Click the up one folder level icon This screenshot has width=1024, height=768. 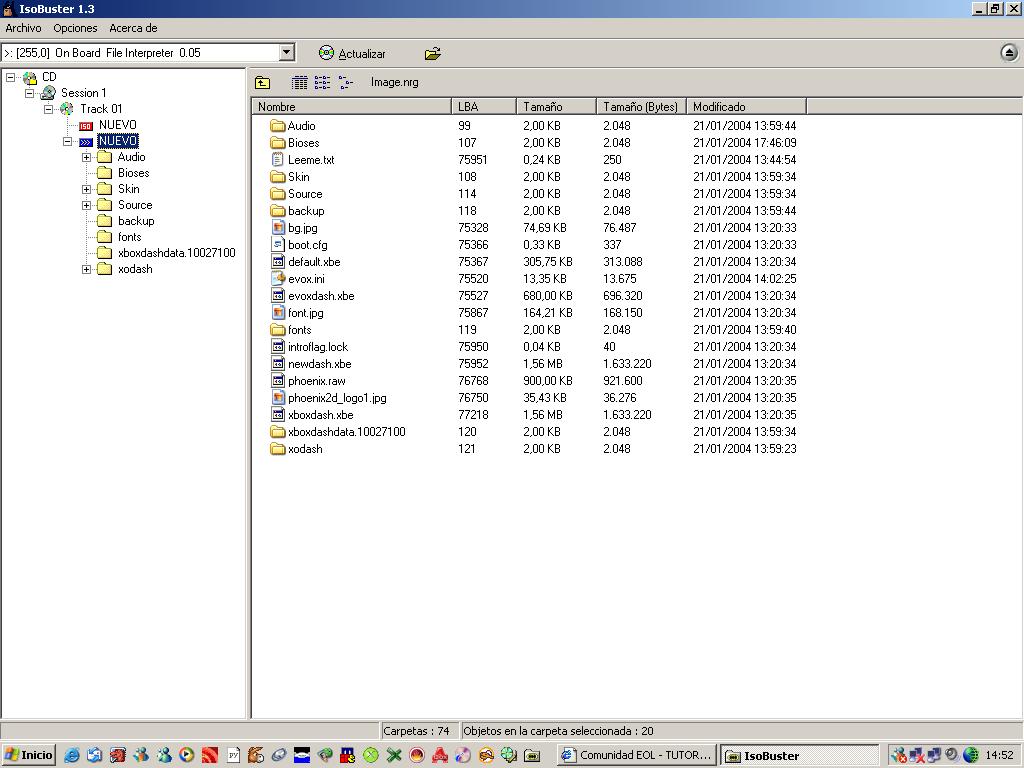(262, 83)
